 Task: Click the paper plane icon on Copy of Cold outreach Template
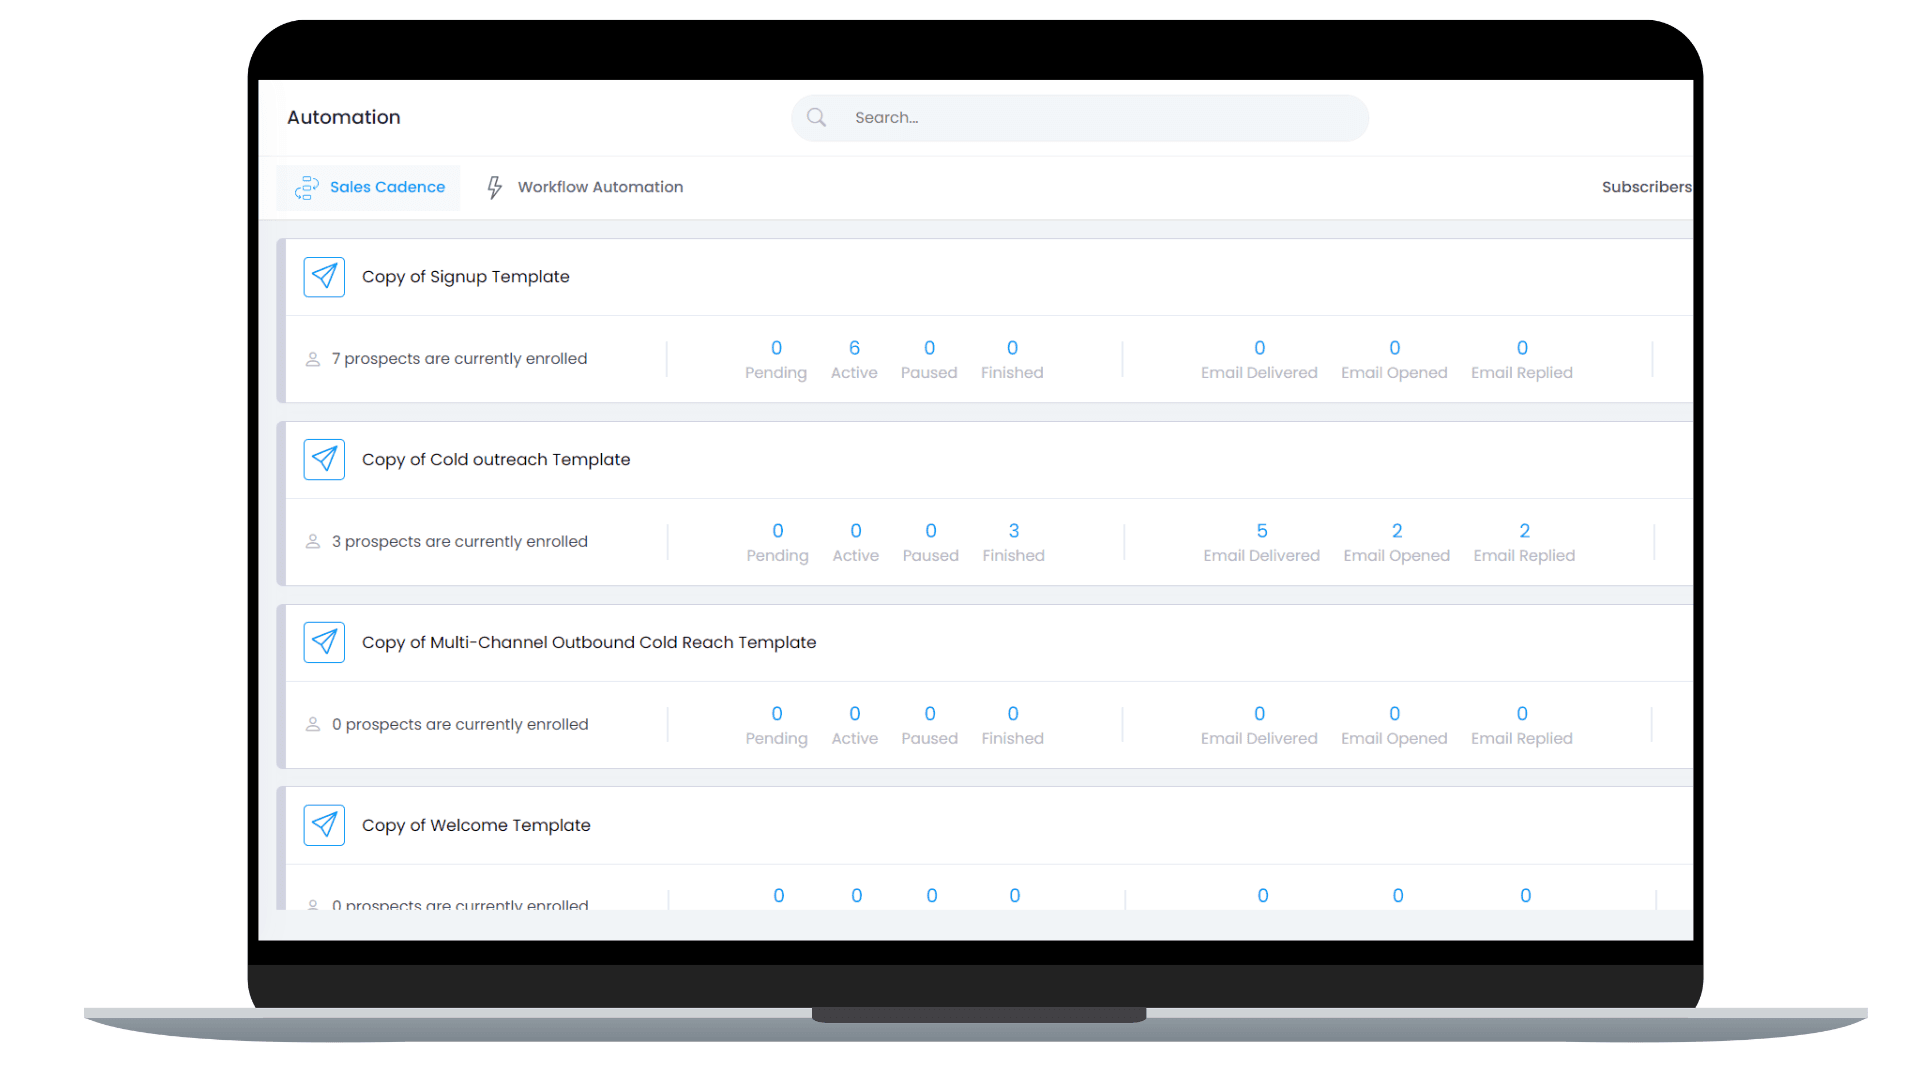pyautogui.click(x=323, y=459)
